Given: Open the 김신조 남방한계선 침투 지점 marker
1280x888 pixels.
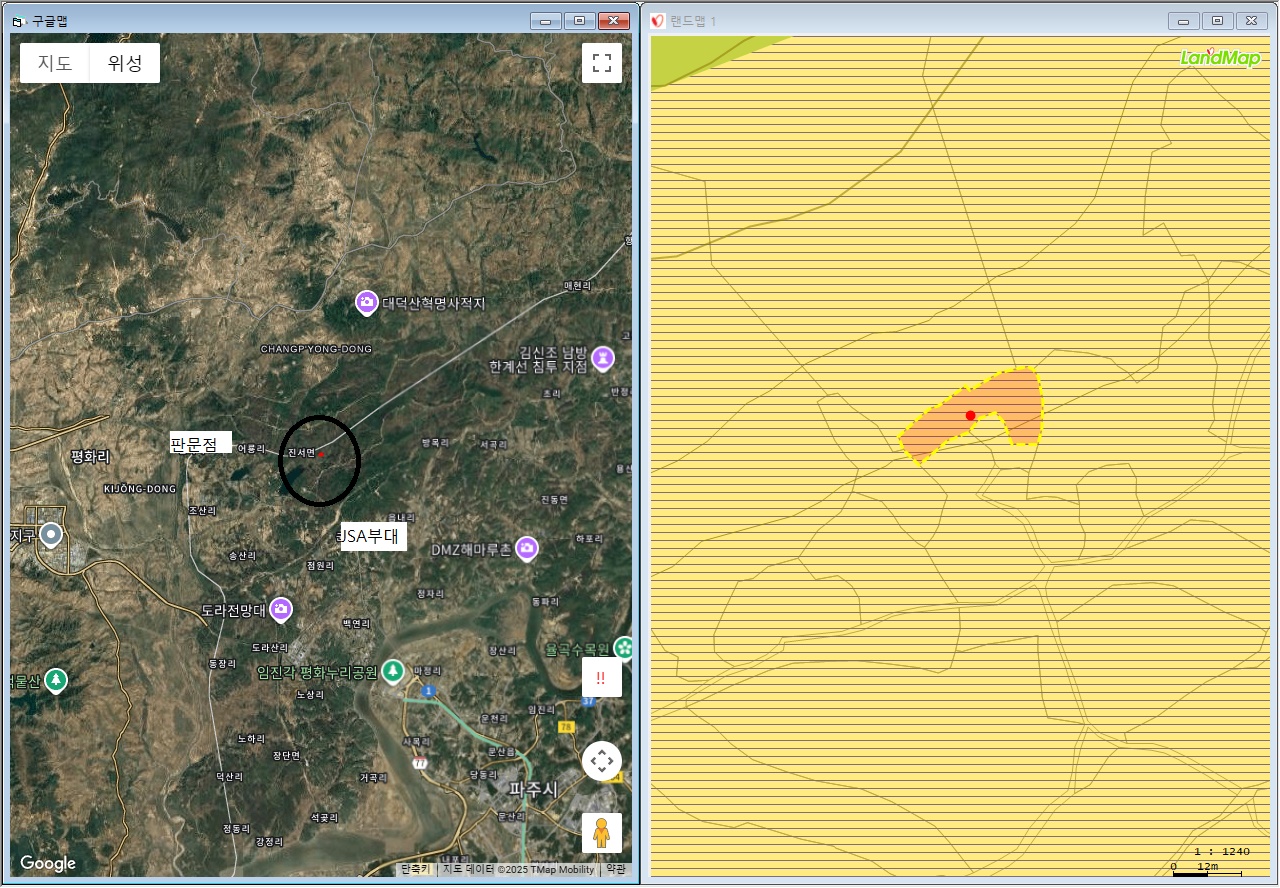Looking at the screenshot, I should 603,357.
